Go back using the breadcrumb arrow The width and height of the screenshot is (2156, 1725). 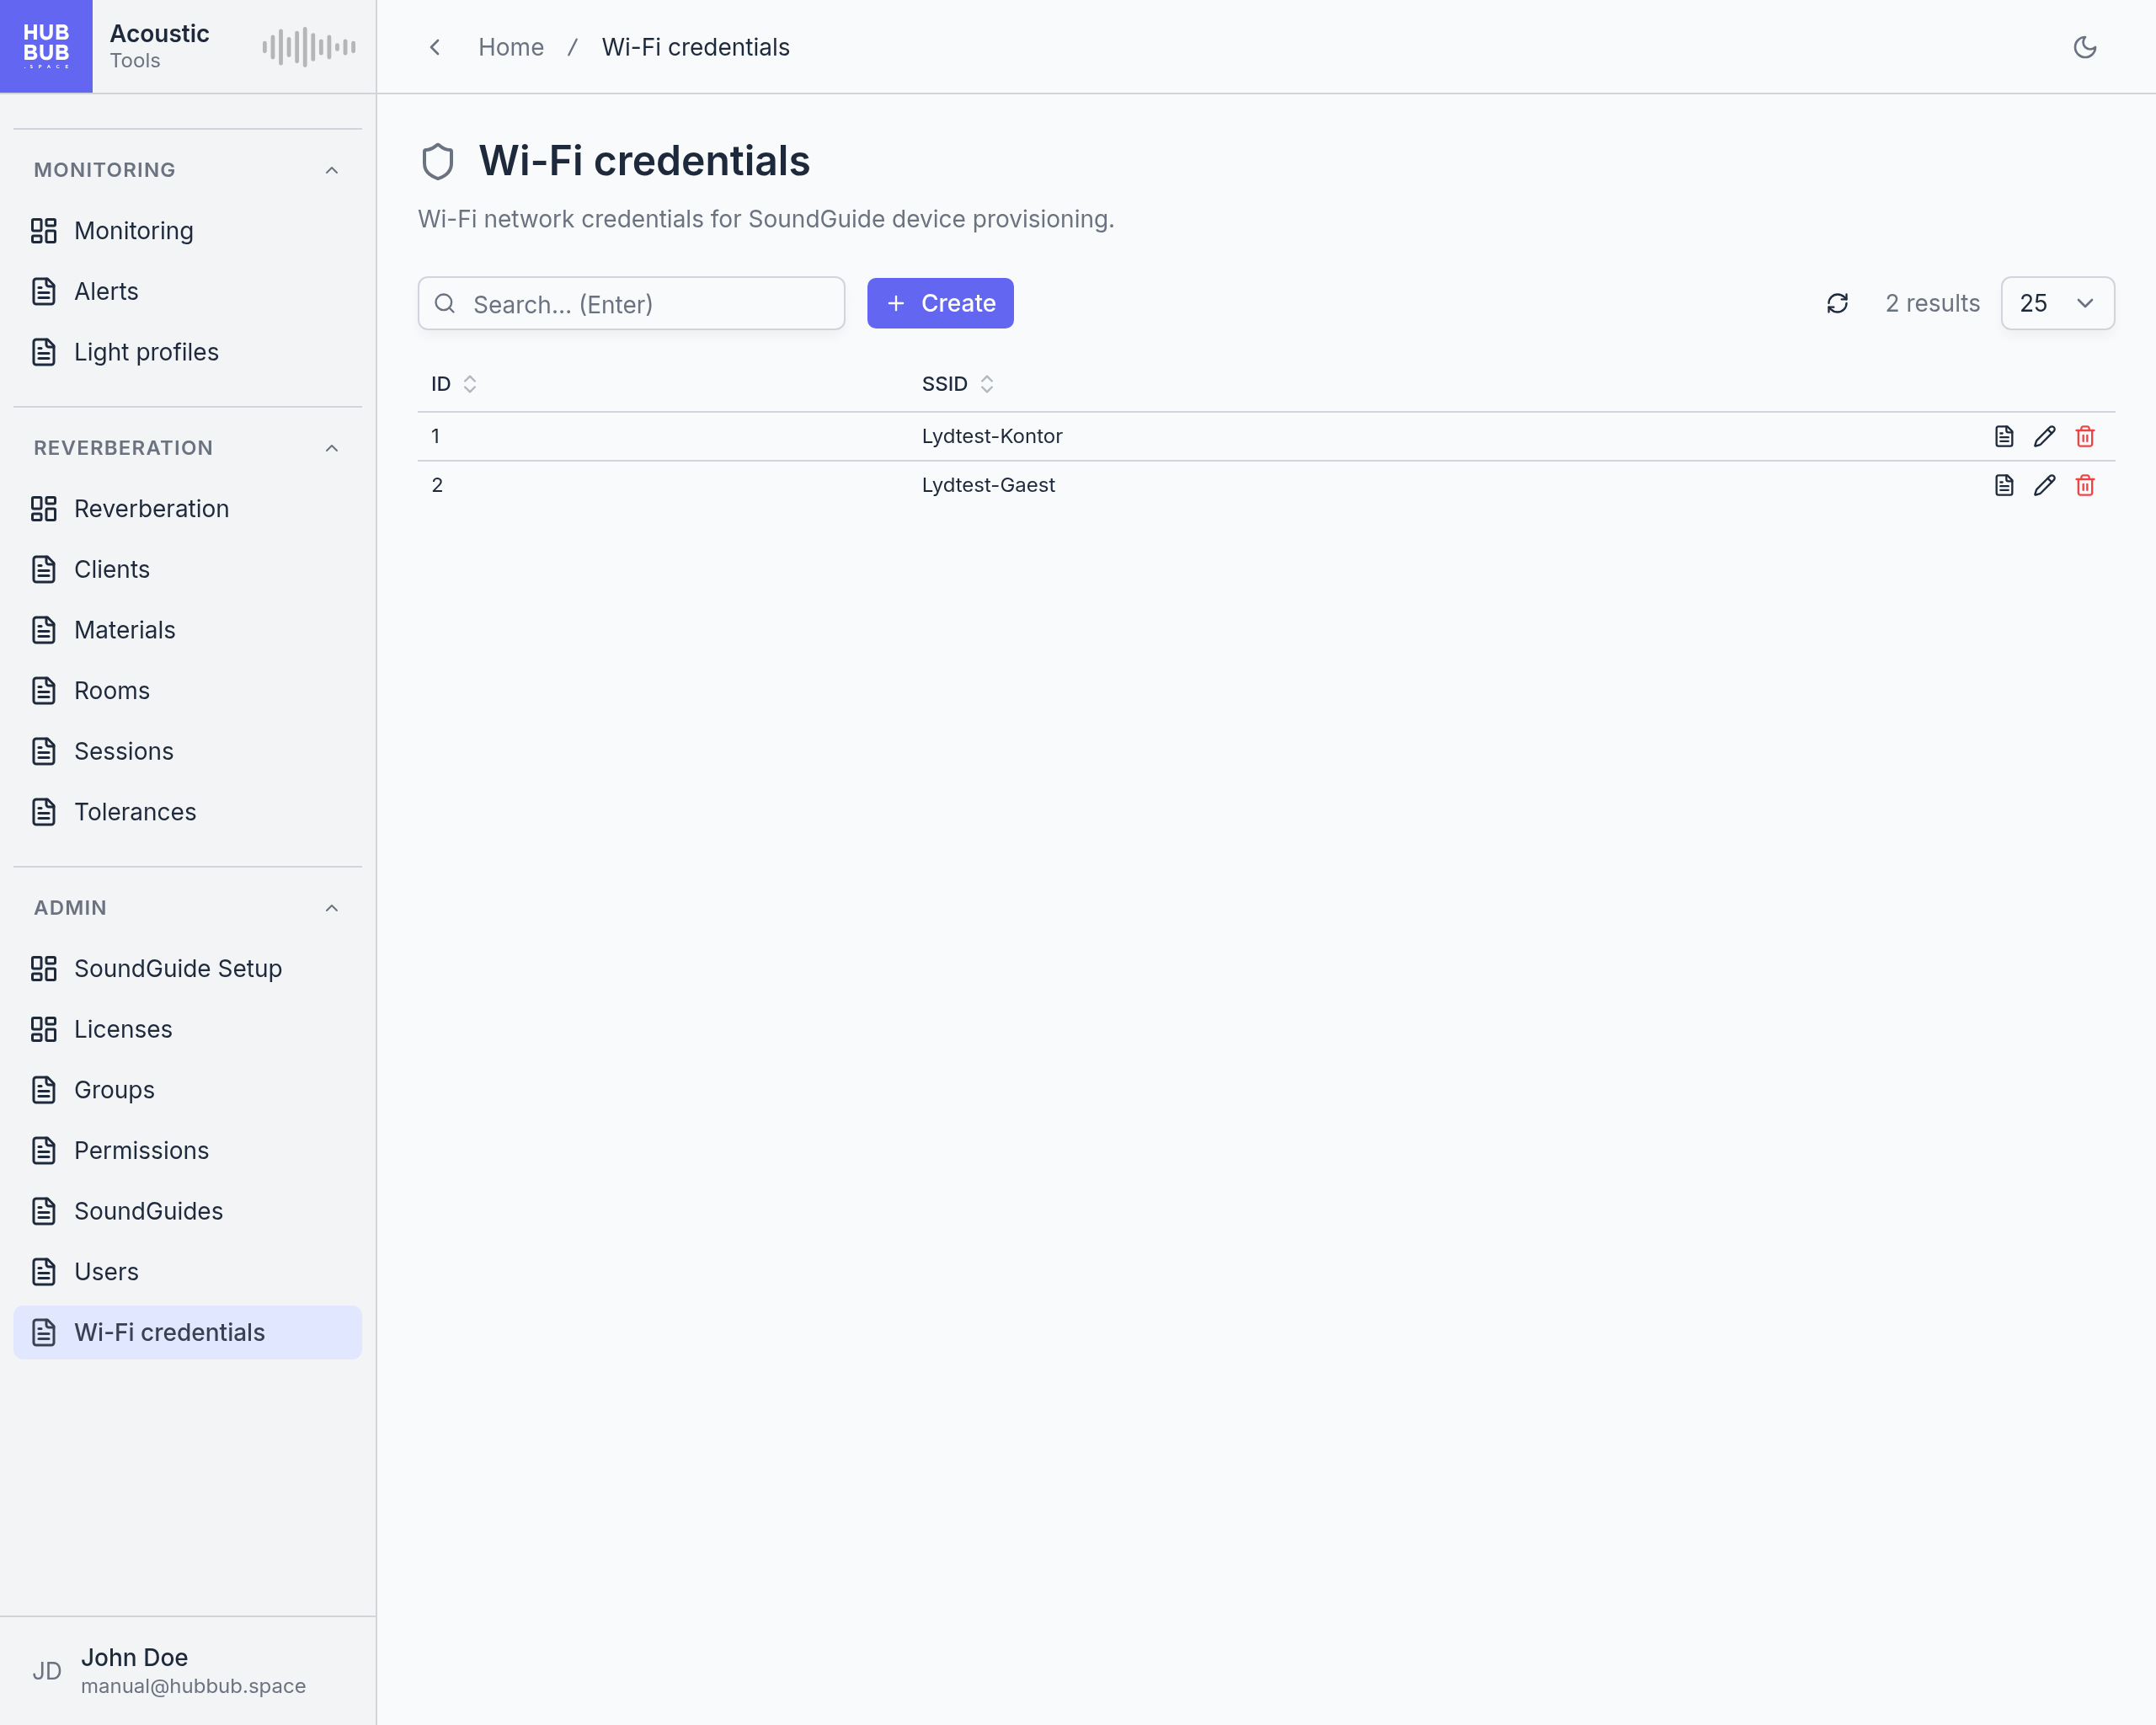tap(435, 47)
